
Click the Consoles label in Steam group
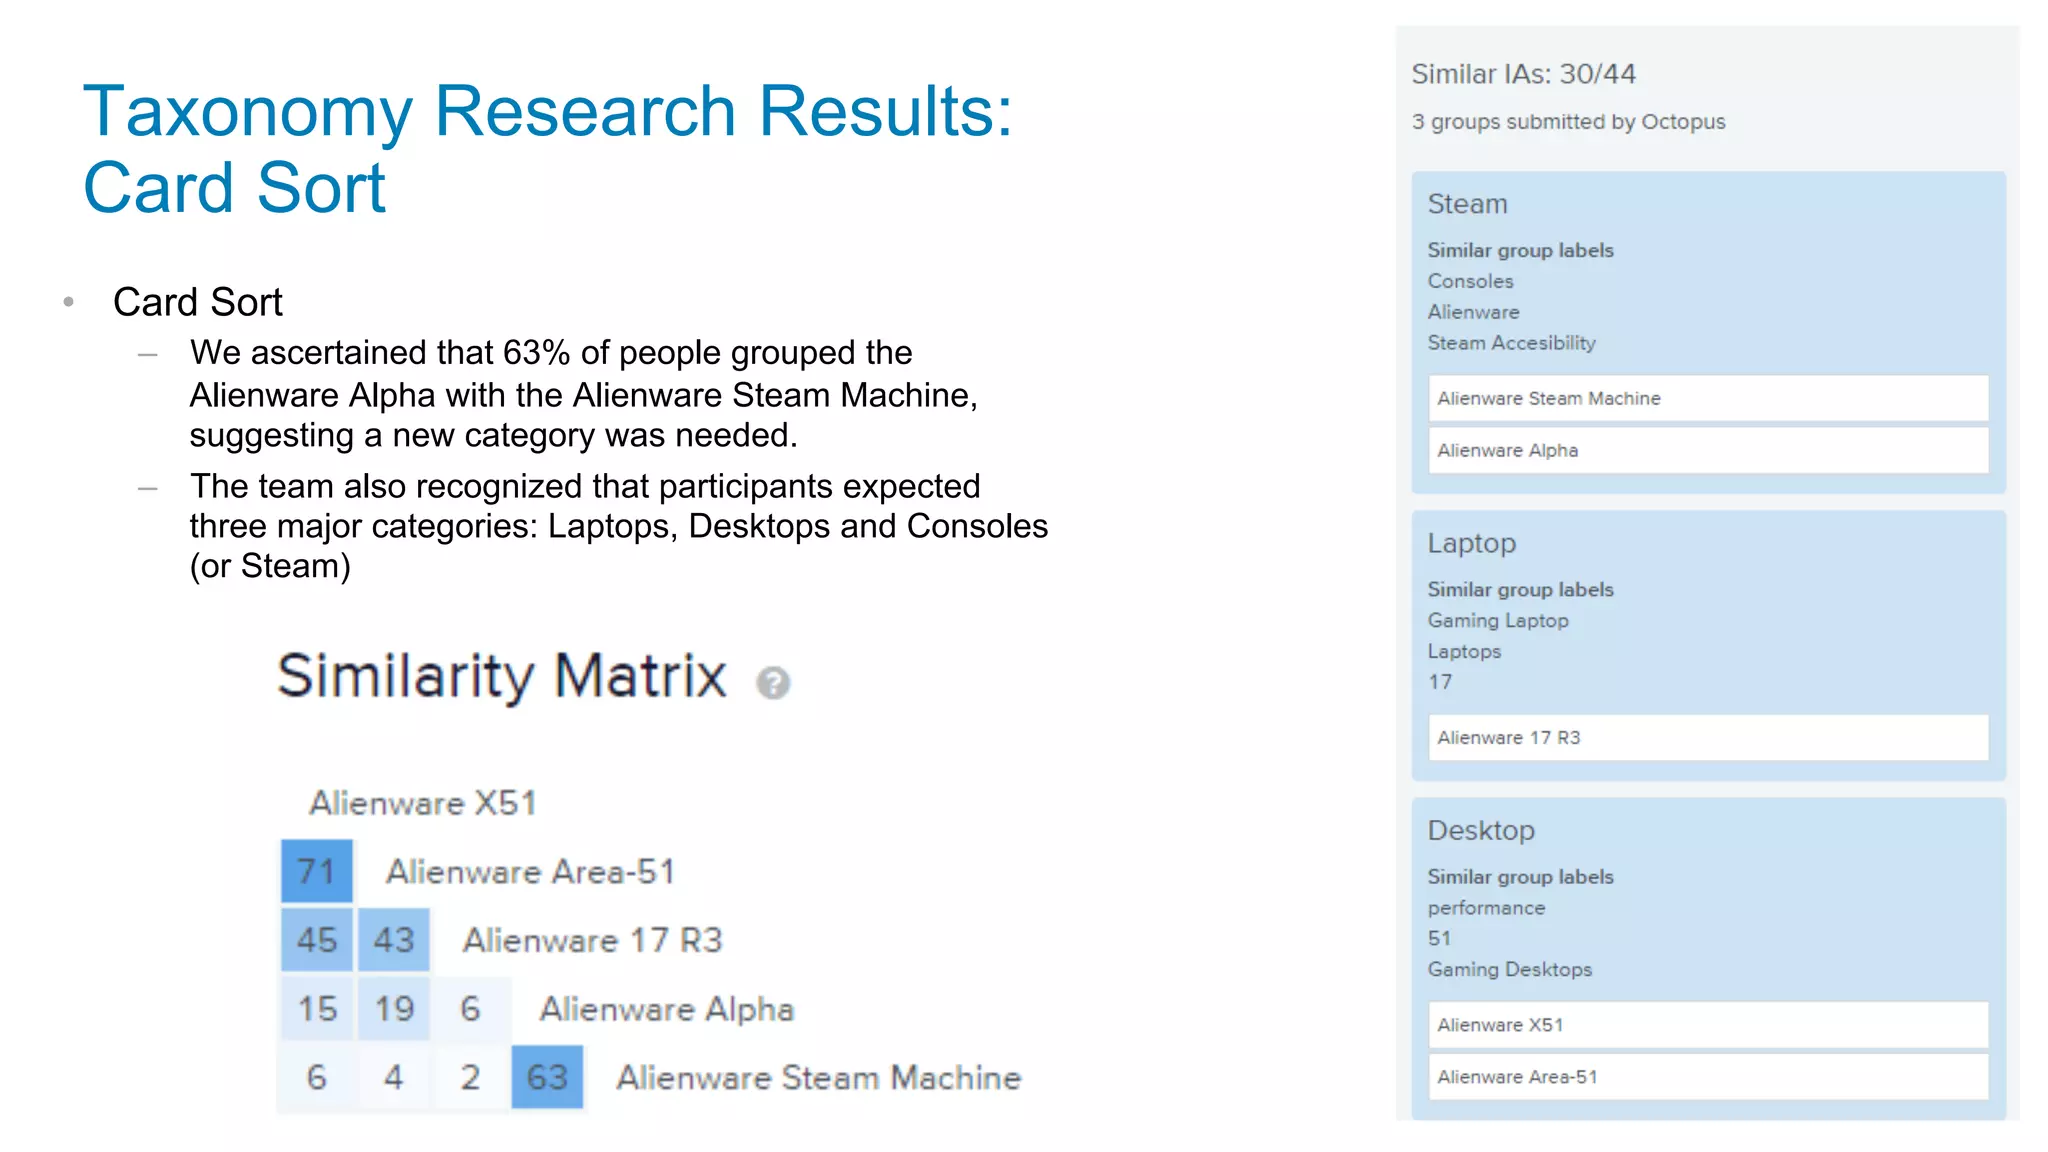pyautogui.click(x=1470, y=281)
